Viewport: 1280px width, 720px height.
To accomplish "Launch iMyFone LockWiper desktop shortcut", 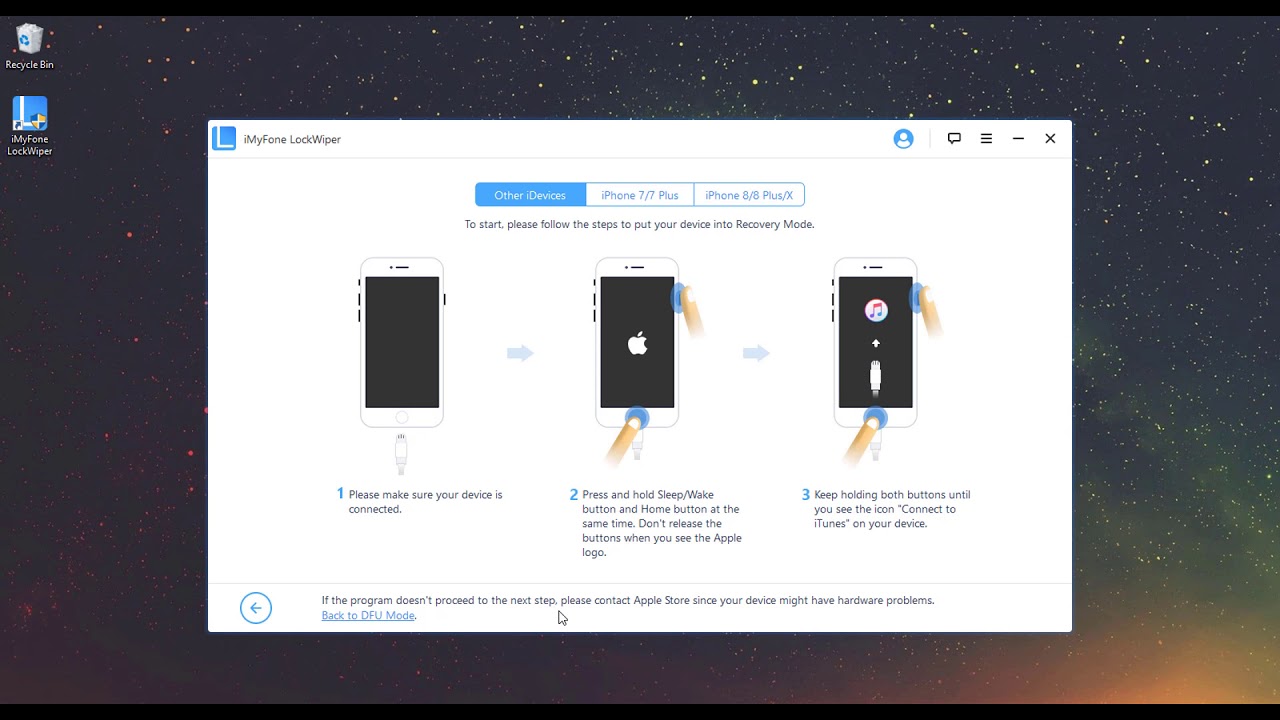I will tap(30, 126).
